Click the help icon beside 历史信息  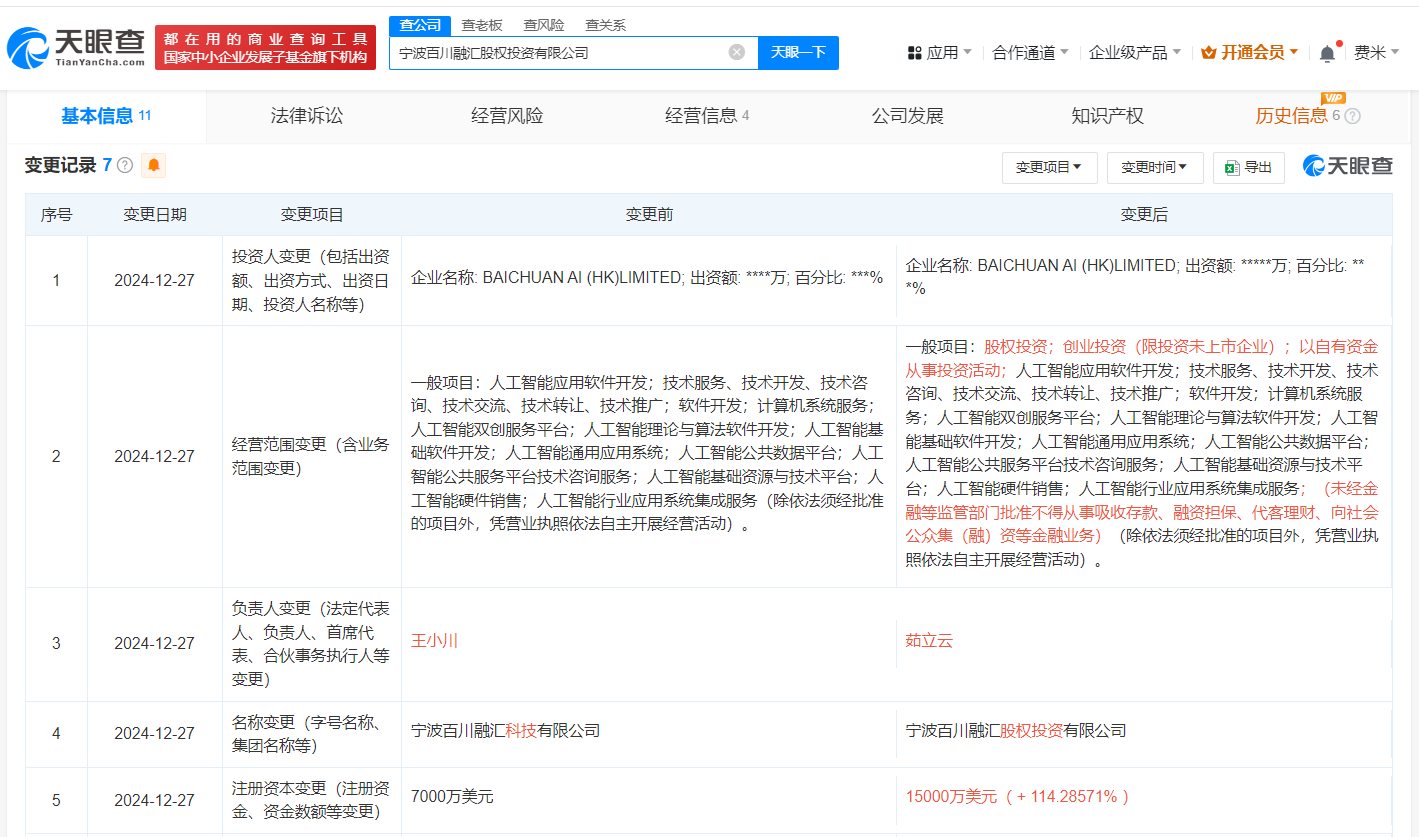coord(1353,116)
